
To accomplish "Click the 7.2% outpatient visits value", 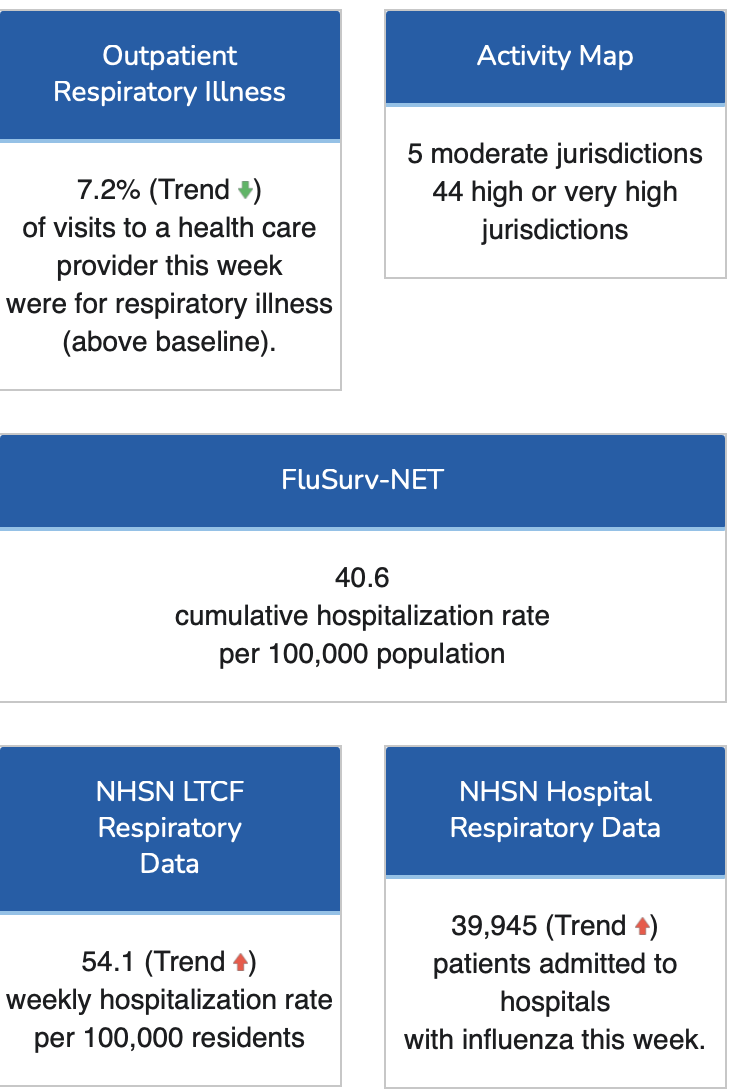I will [107, 190].
